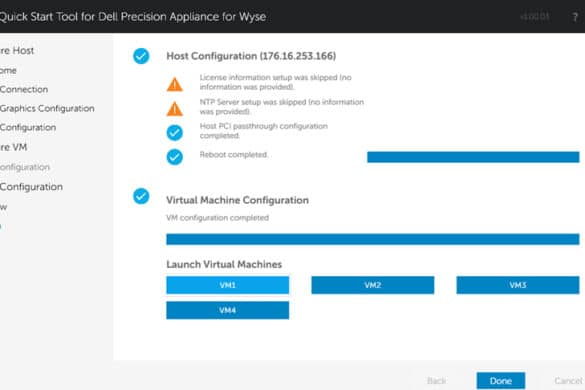Click the 'Reboot completed' text
The width and height of the screenshot is (585, 390).
coord(234,155)
